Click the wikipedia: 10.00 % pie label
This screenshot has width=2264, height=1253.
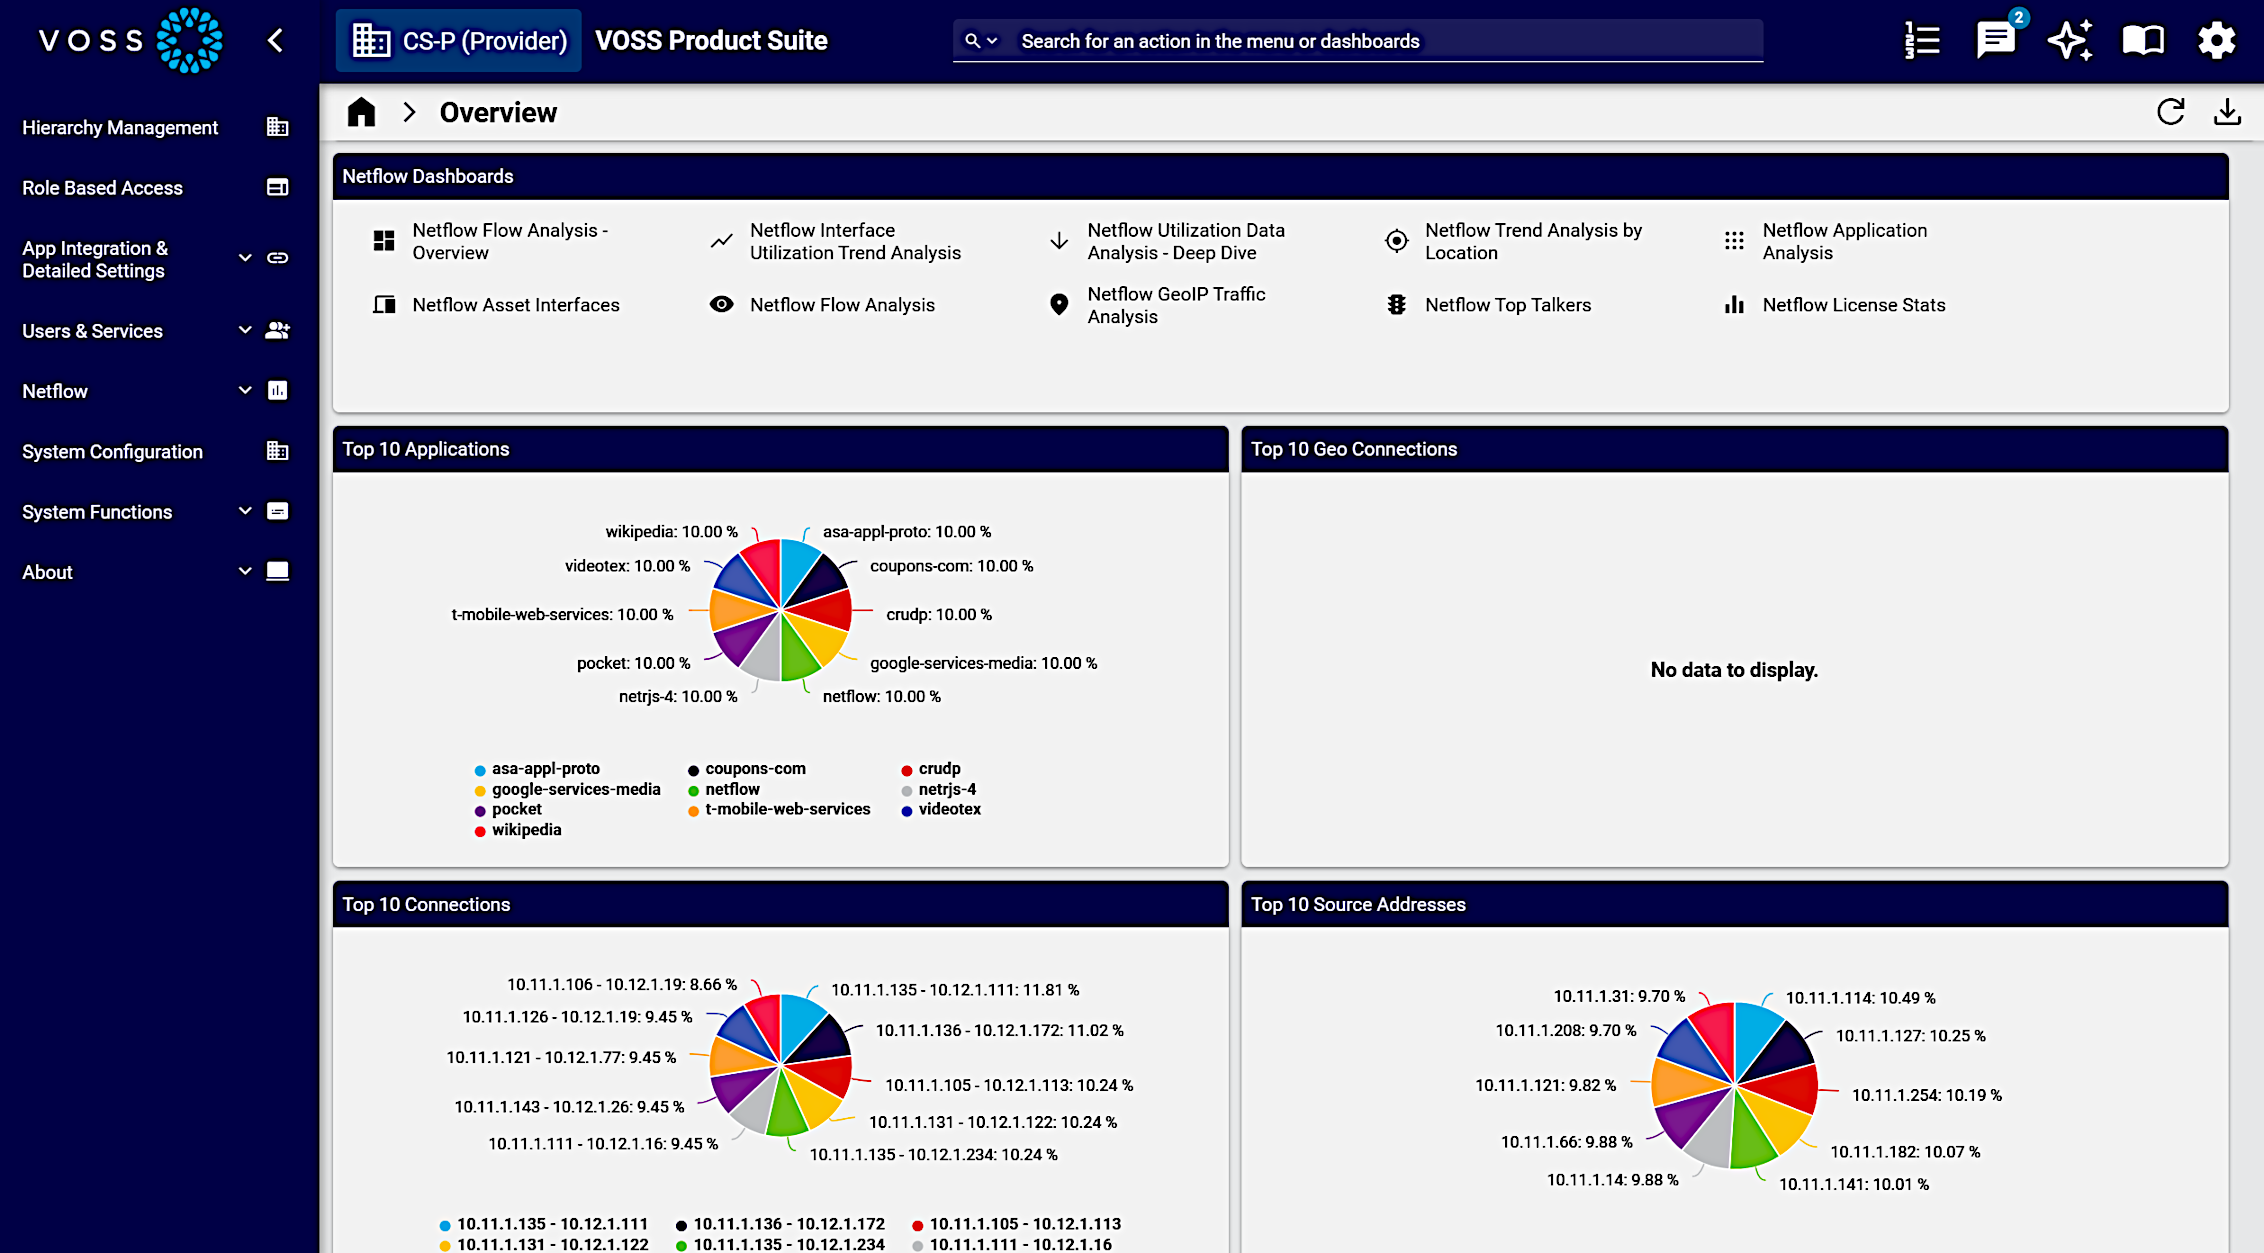pos(671,532)
